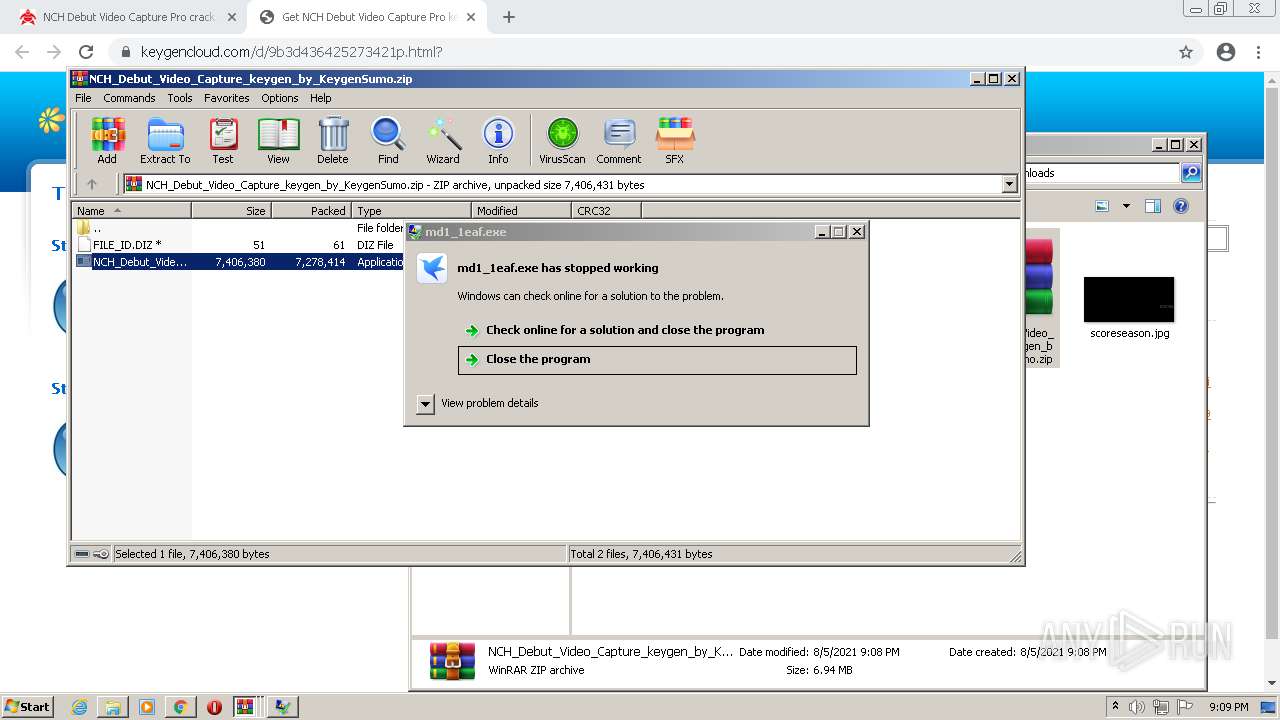
Task: Click the Extract To toolbar icon
Action: click(x=165, y=141)
